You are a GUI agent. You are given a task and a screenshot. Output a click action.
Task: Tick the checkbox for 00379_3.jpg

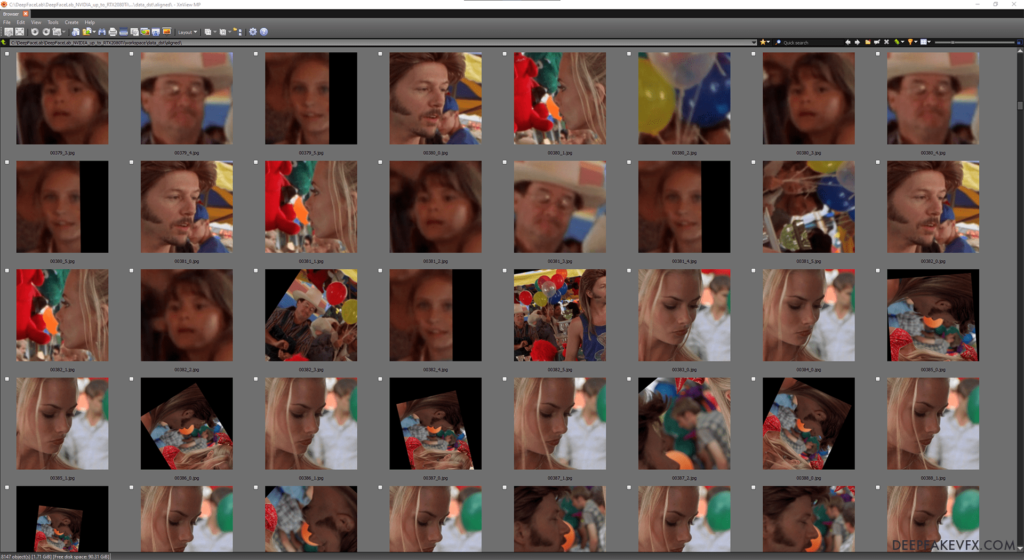(x=7, y=54)
